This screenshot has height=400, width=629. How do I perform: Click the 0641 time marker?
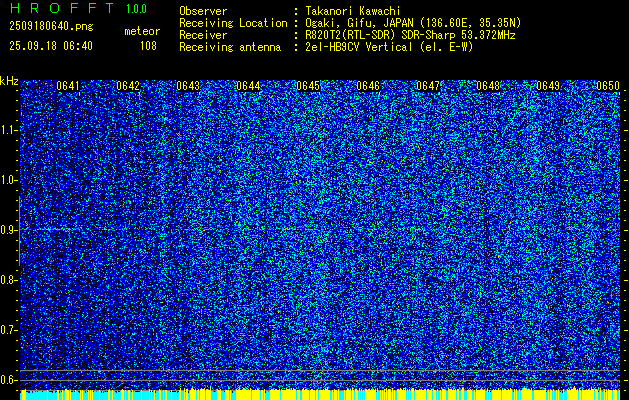click(68, 86)
